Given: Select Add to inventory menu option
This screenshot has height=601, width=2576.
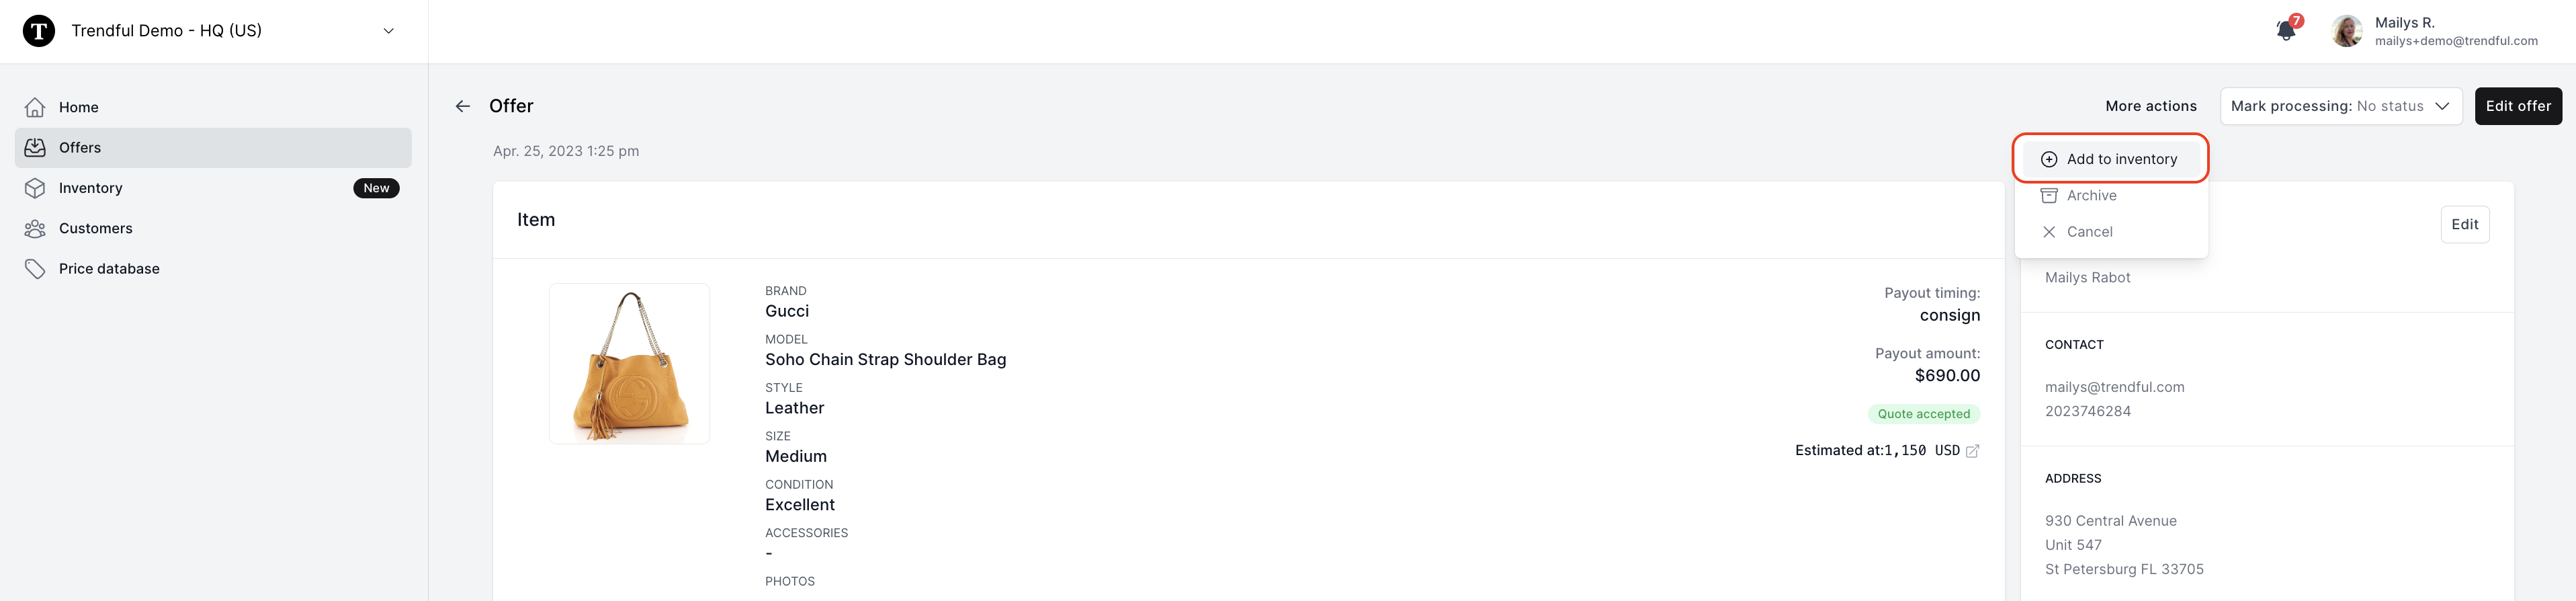Looking at the screenshot, I should (x=2110, y=159).
